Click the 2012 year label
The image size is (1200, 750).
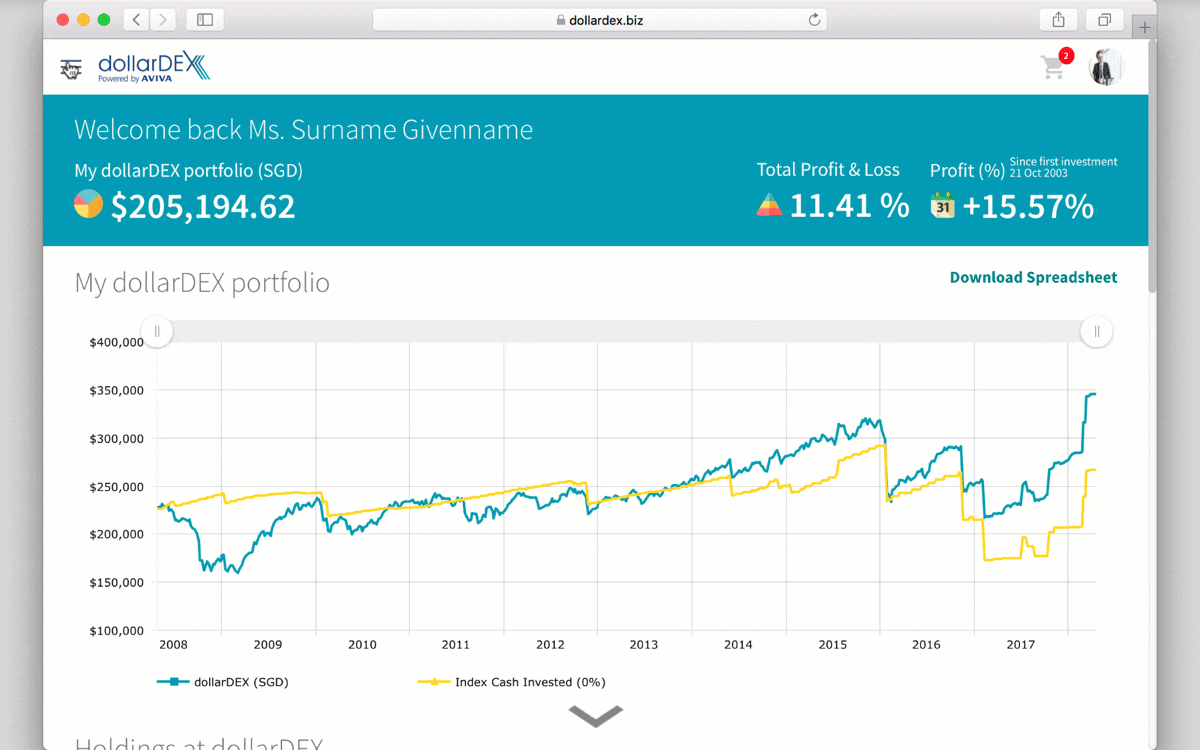pyautogui.click(x=550, y=645)
